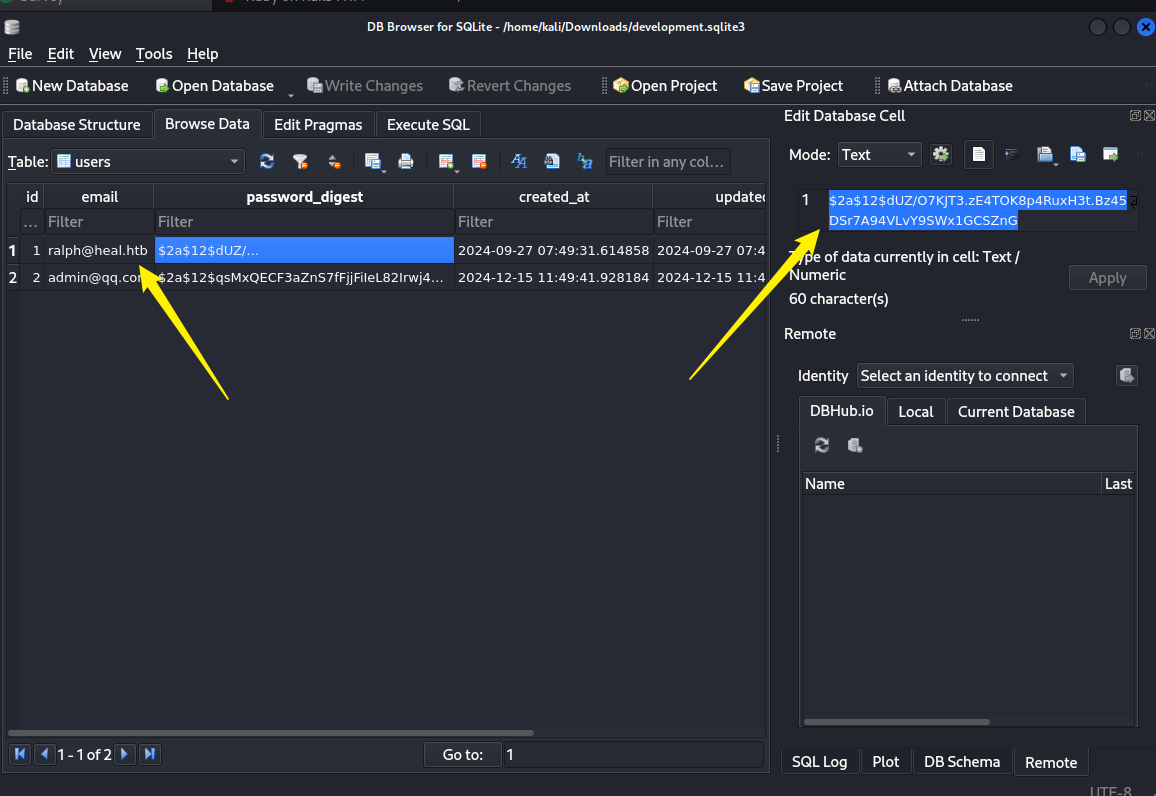1156x796 pixels.
Task: Clear sorting with the arrows icon
Action: (334, 161)
